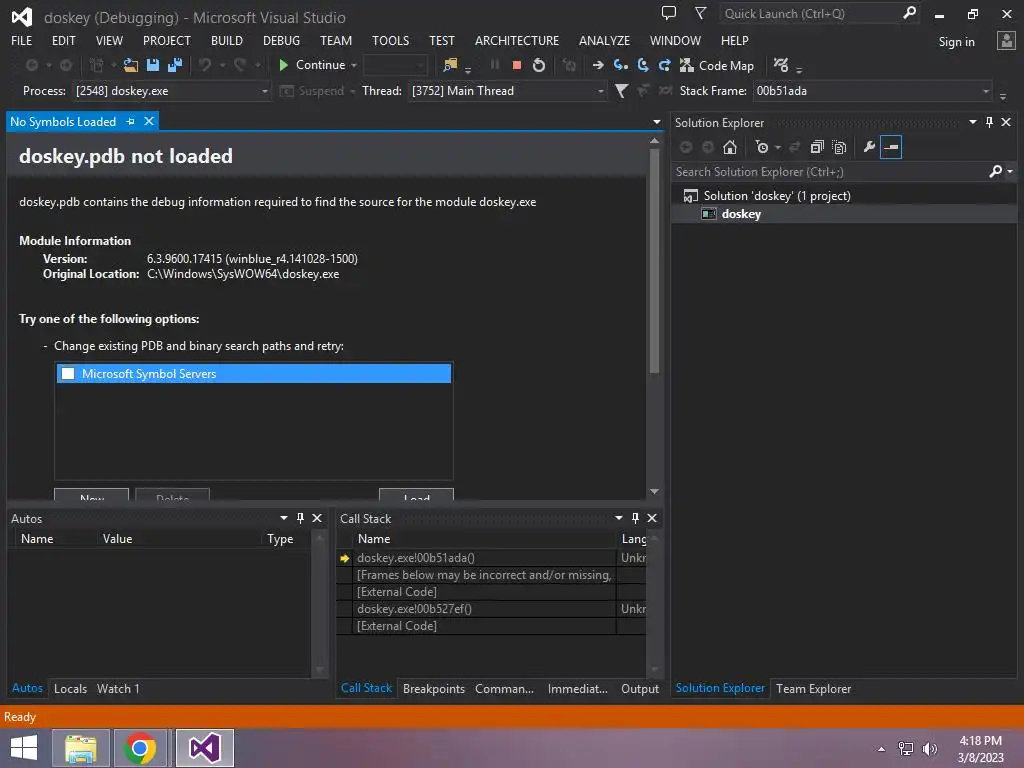Viewport: 1024px width, 768px height.
Task: Click the IntelliTrace events icon beside Code Map
Action: [781, 65]
